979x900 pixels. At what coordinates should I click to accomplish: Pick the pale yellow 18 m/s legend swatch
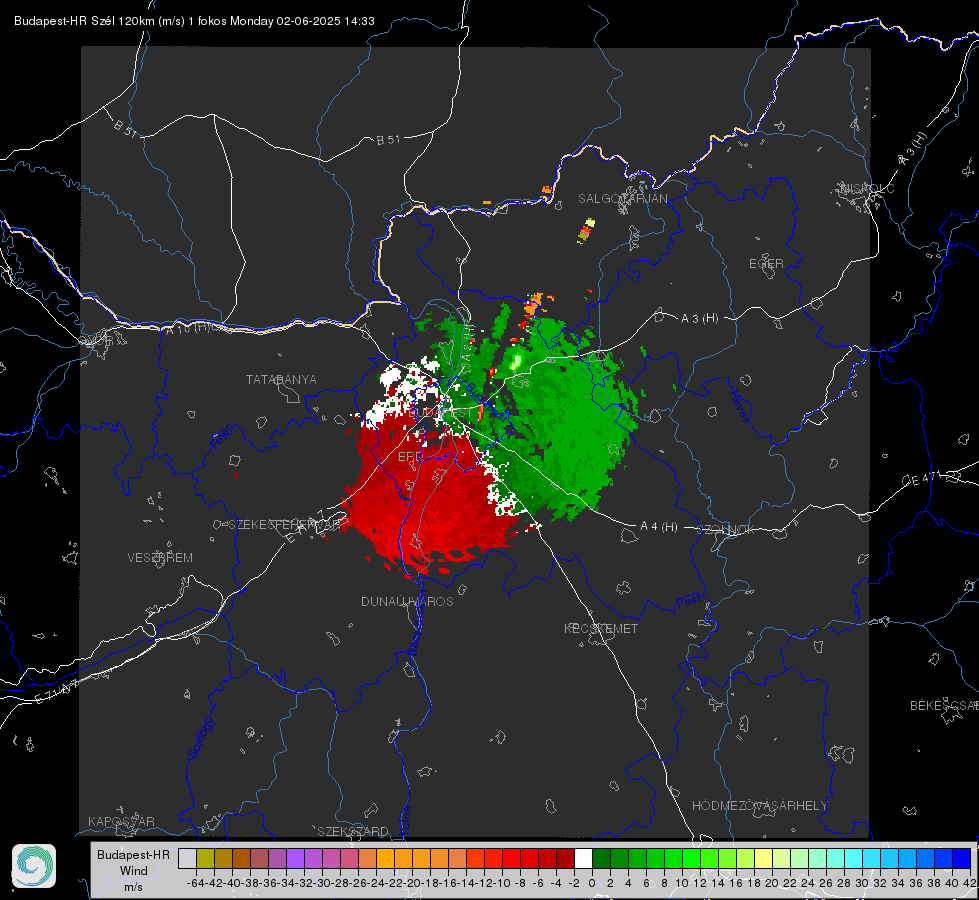tap(764, 858)
